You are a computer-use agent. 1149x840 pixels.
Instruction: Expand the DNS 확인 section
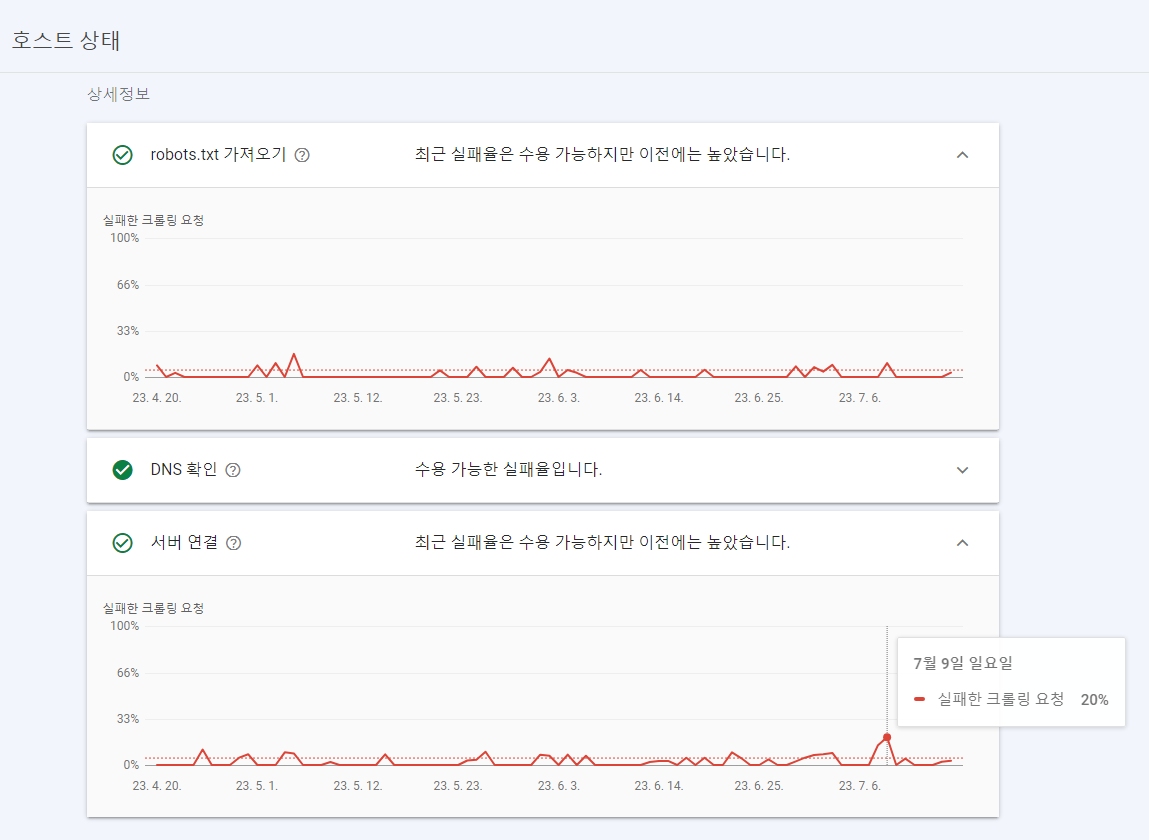(962, 470)
